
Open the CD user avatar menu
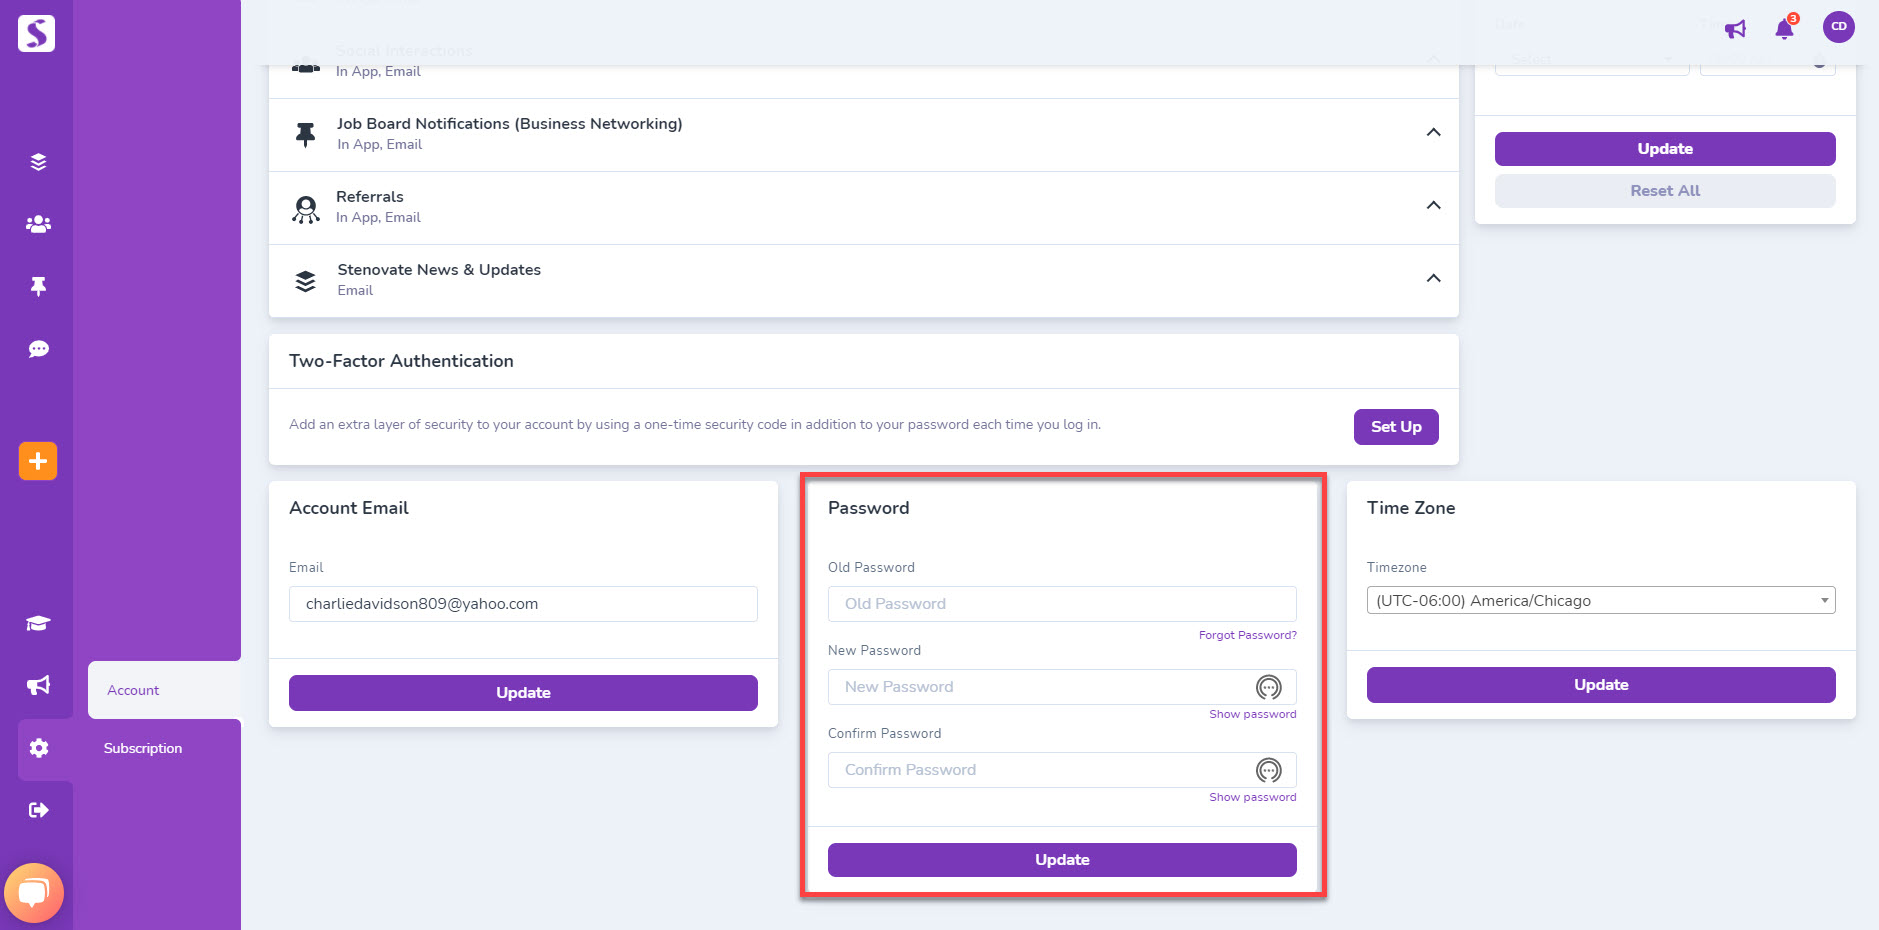coord(1839,27)
